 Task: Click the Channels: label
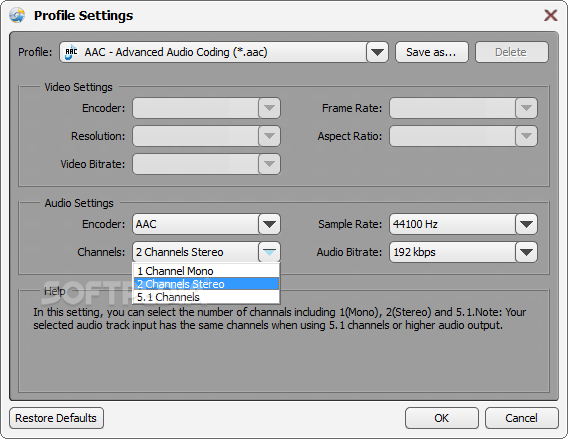[101, 252]
